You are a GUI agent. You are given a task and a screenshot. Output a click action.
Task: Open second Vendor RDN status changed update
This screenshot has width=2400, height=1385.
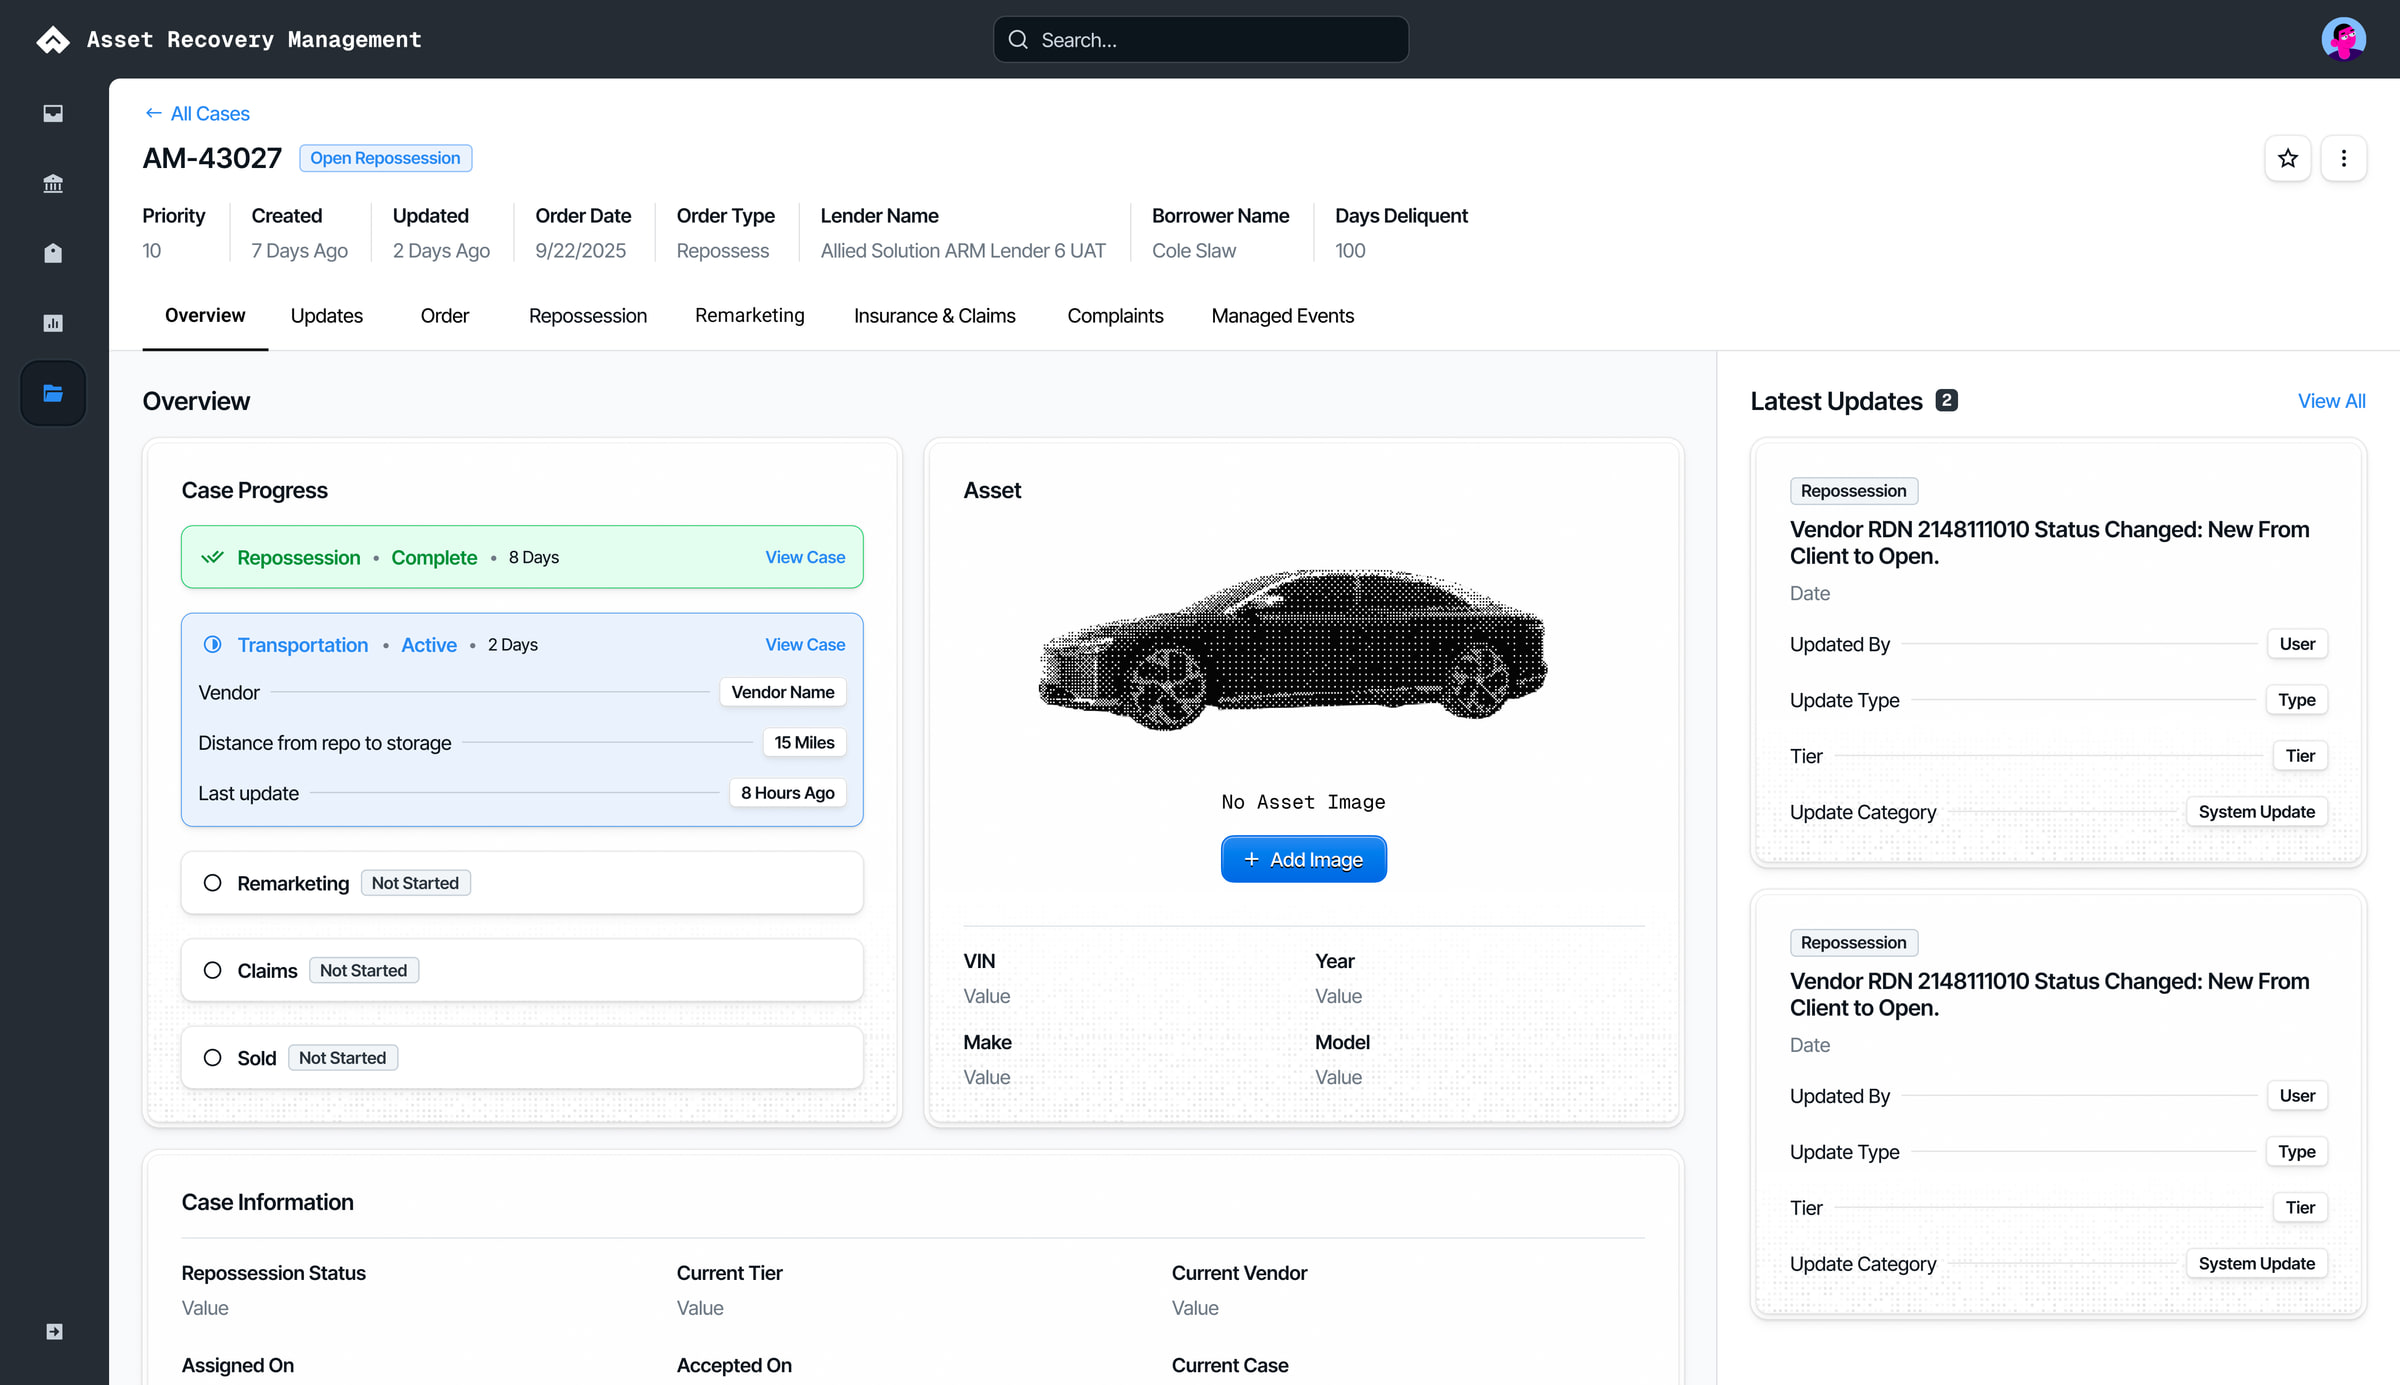point(2050,995)
